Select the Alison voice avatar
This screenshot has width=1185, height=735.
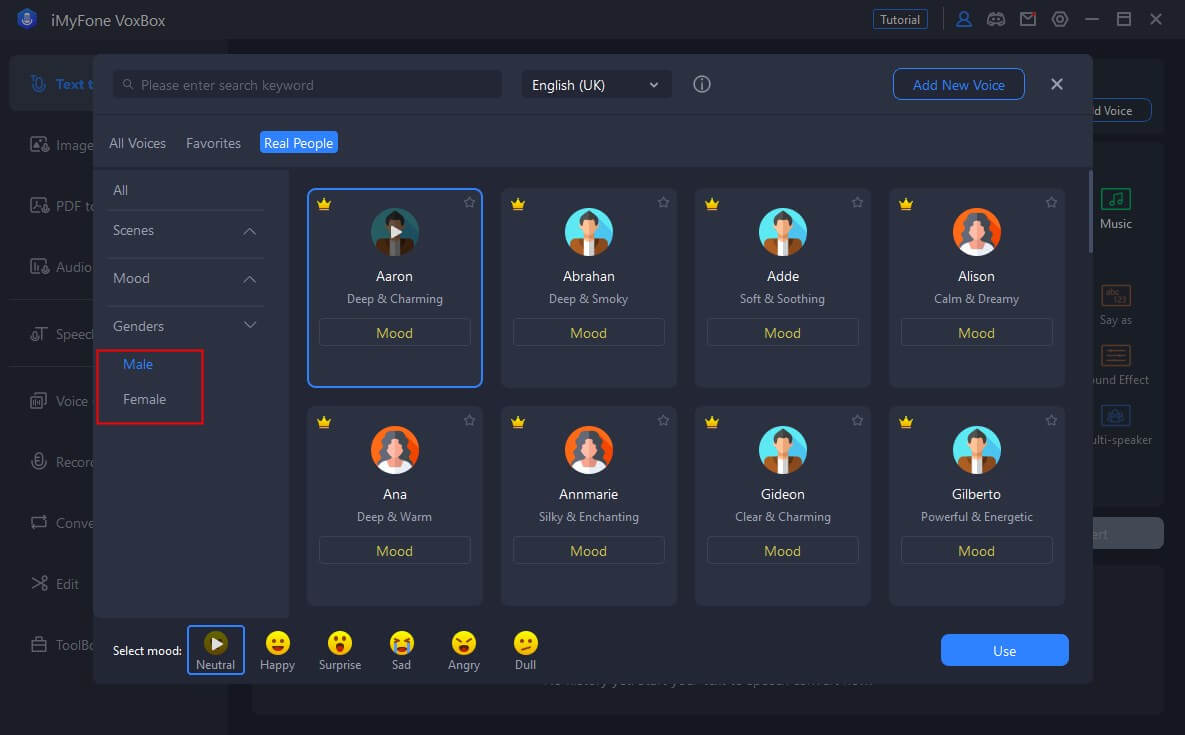(x=976, y=232)
